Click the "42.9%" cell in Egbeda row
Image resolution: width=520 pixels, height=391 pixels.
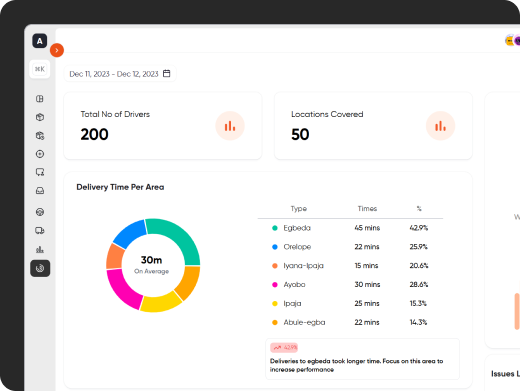pyautogui.click(x=419, y=228)
